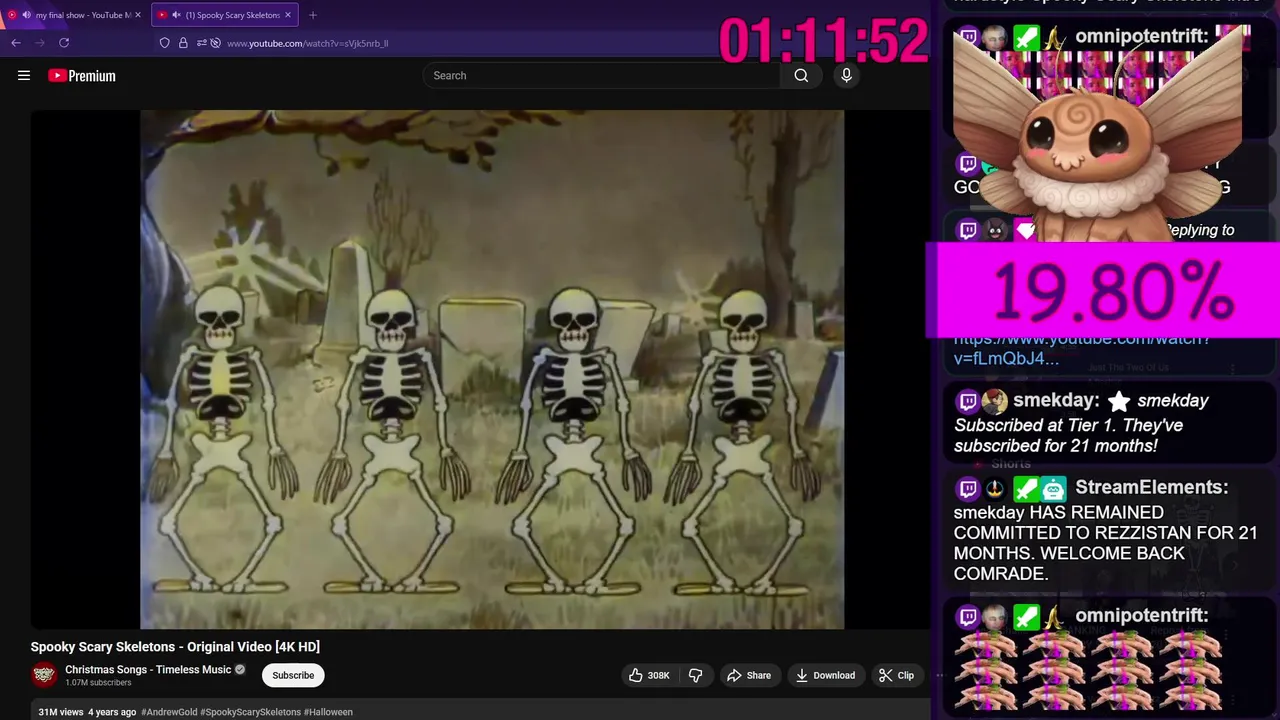Click Twitch badge beside StreamElements
Screen dimensions: 1280x720
pyautogui.click(x=968, y=489)
